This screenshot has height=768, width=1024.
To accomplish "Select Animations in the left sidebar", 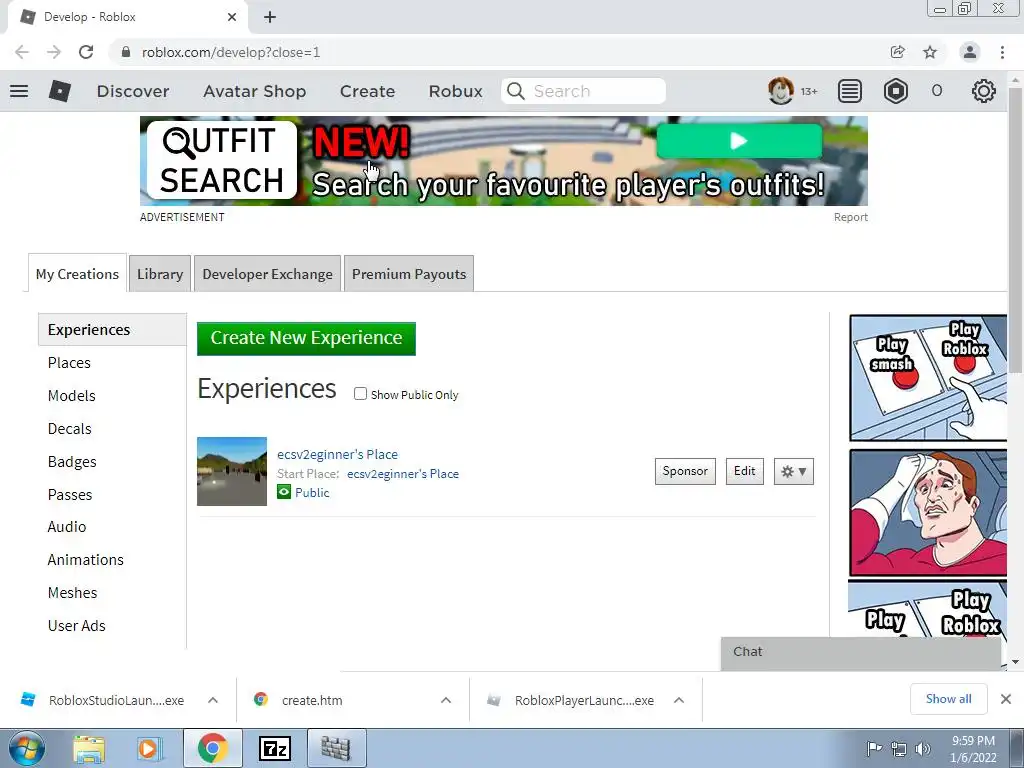I will pyautogui.click(x=86, y=560).
